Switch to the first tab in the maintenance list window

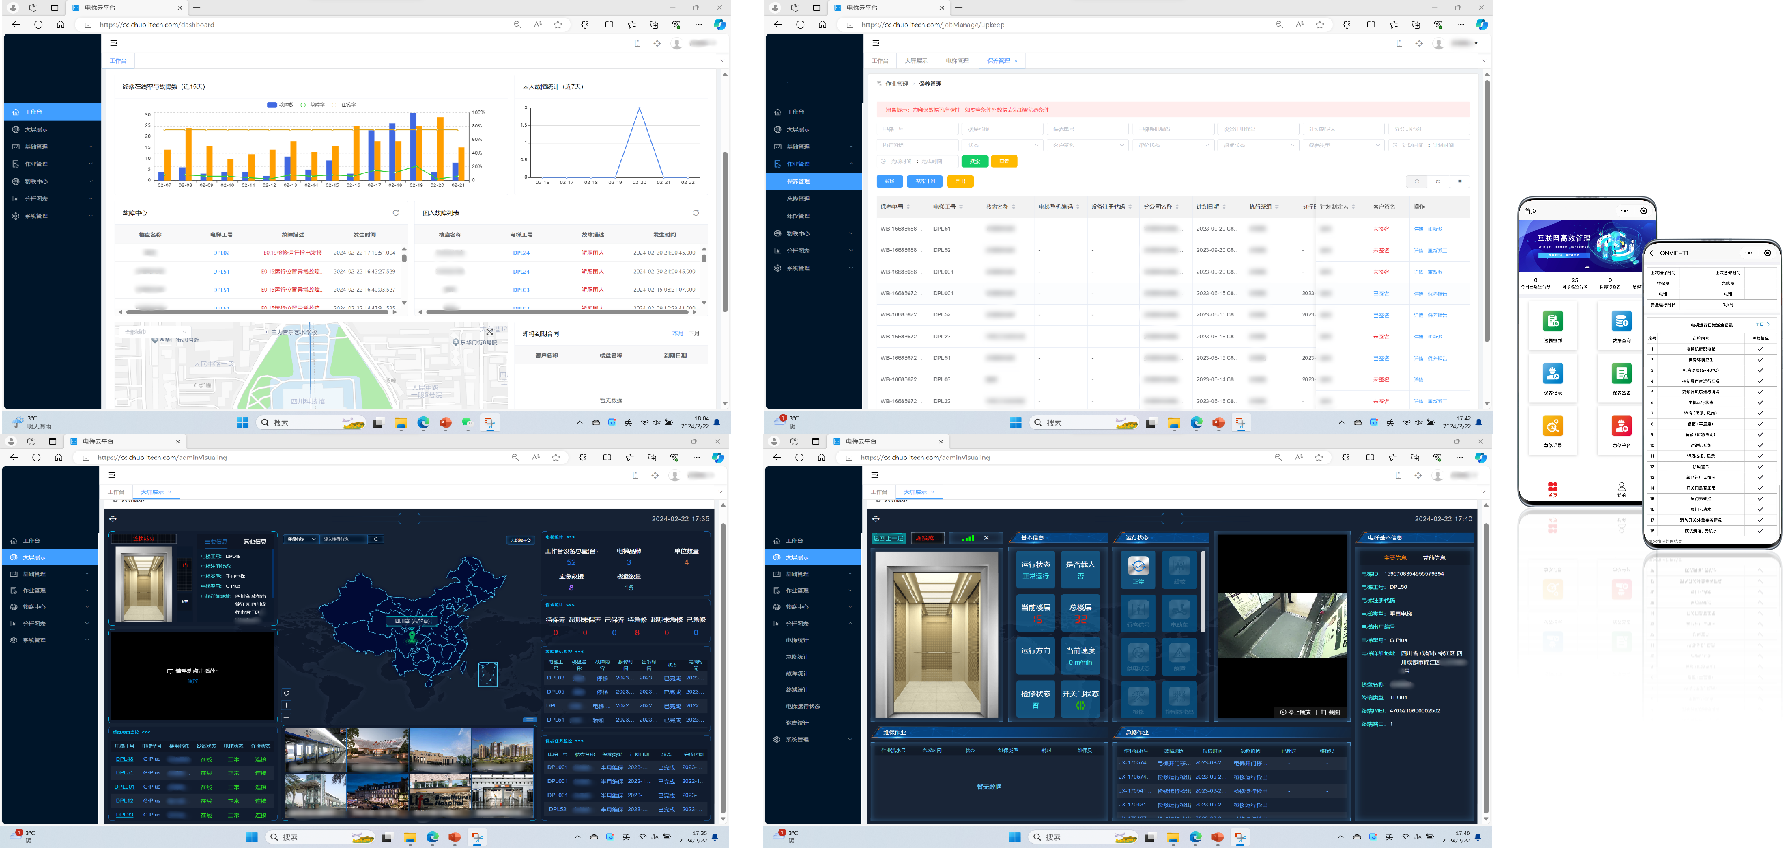pos(880,61)
